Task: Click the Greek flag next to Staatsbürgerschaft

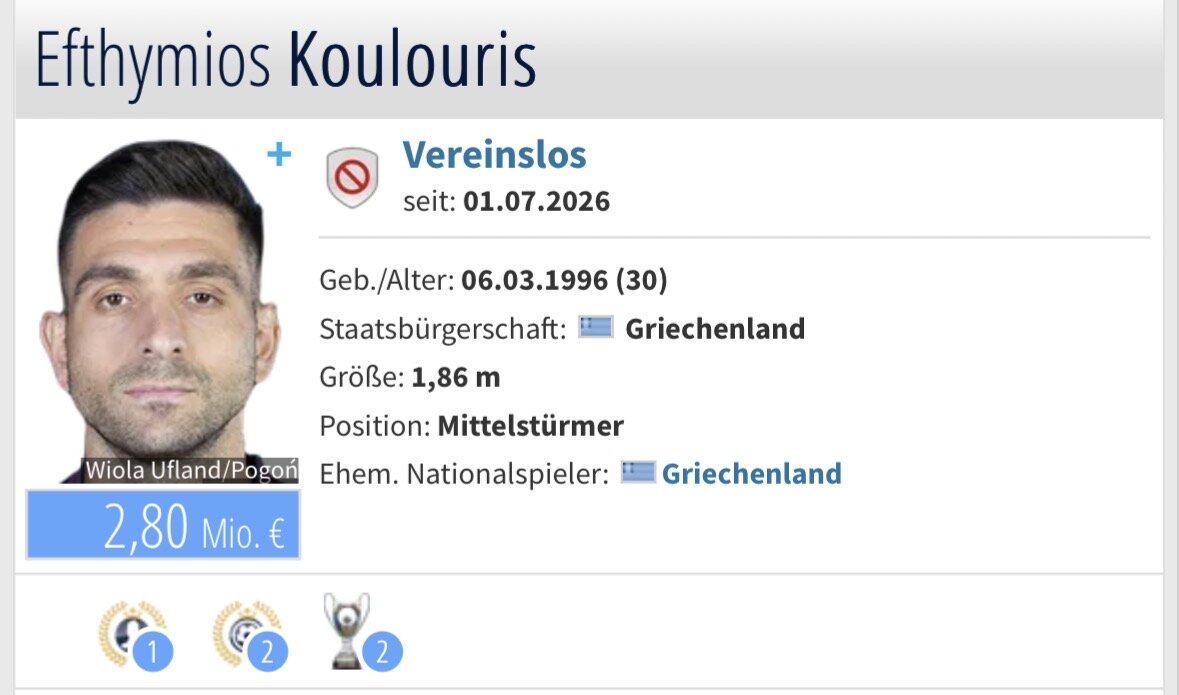Action: tap(596, 327)
